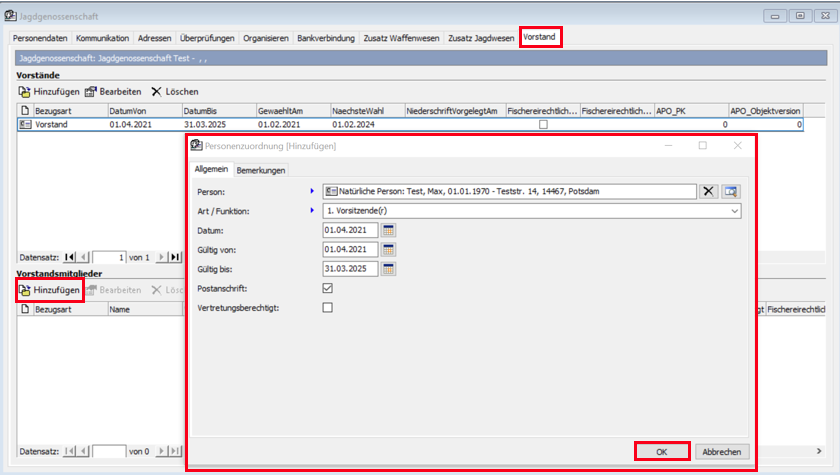Click Bearbeiten in the Vorstände toolbar

tap(112, 91)
